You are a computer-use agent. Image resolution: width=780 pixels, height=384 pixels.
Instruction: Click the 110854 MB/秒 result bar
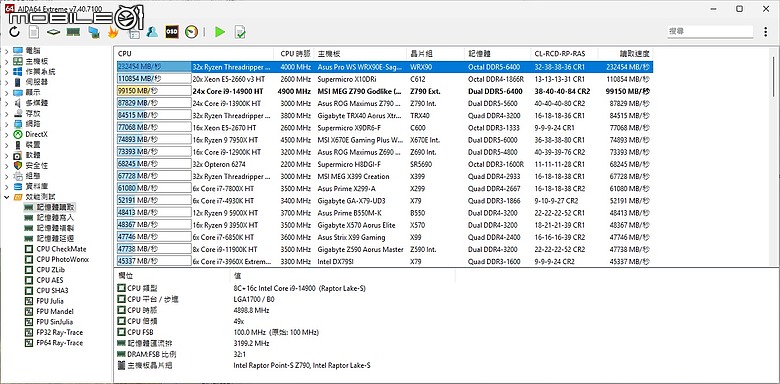click(154, 79)
